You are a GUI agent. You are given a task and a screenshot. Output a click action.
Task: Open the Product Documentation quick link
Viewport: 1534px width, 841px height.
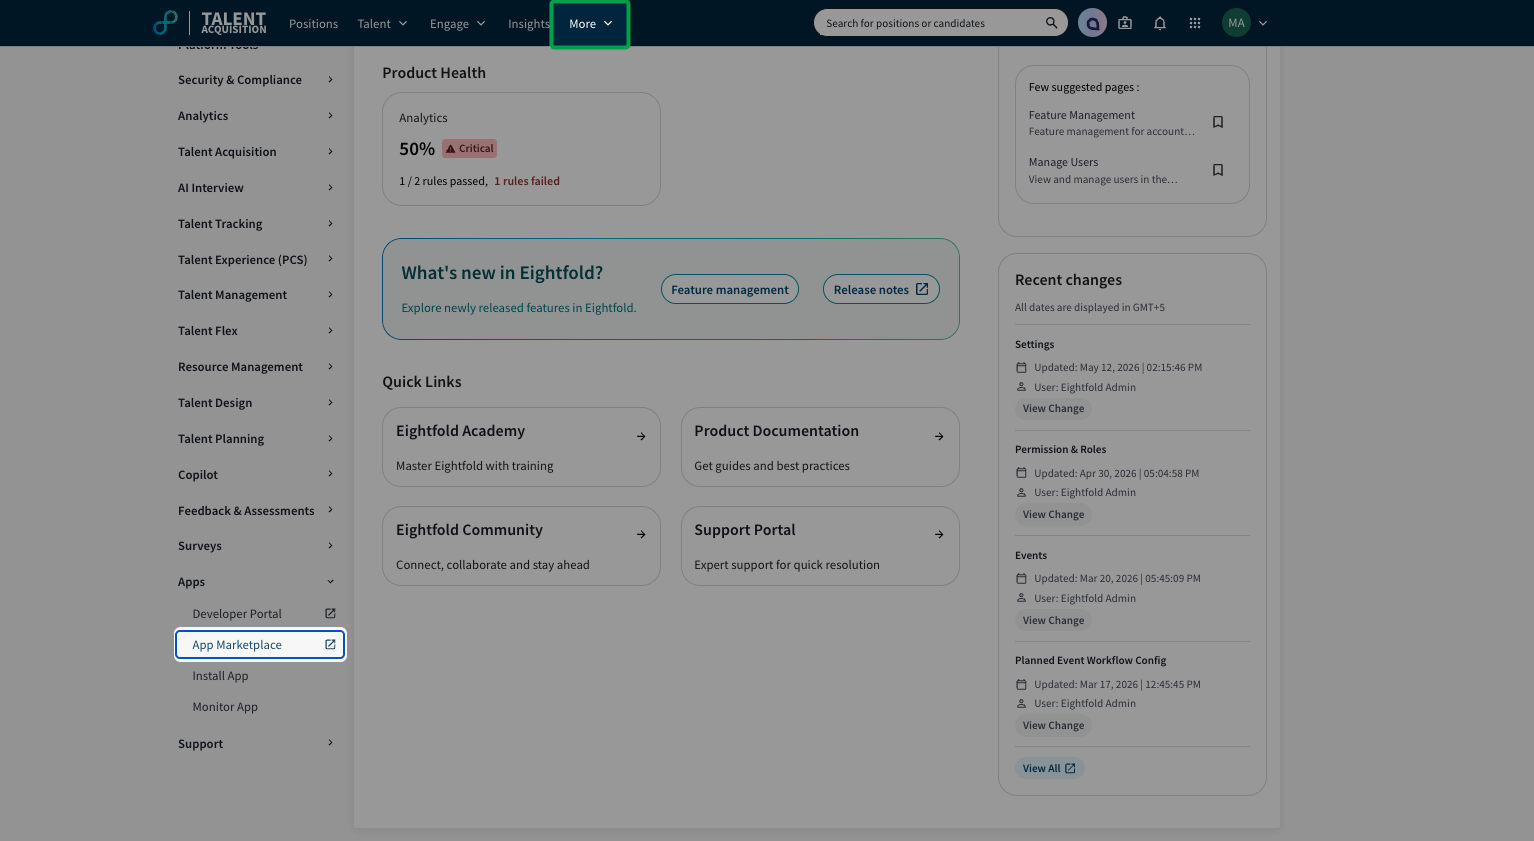coord(820,447)
